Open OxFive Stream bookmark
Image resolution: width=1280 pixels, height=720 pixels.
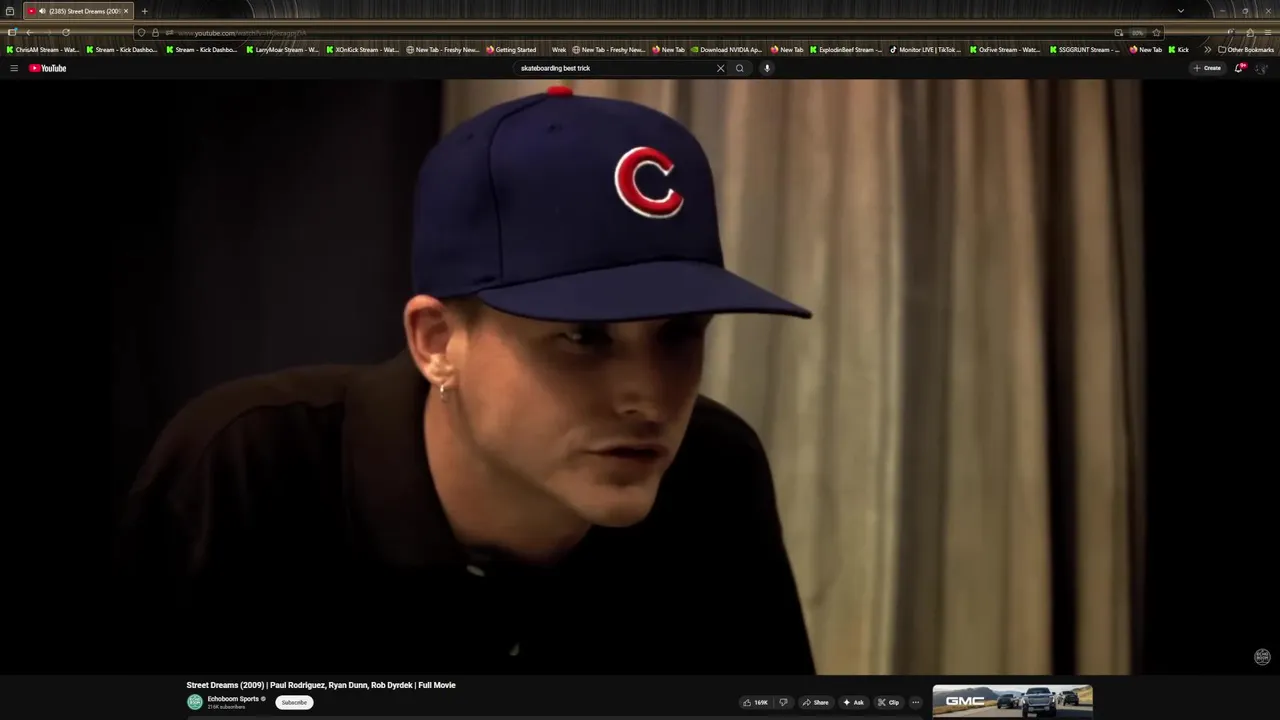pyautogui.click(x=1005, y=50)
